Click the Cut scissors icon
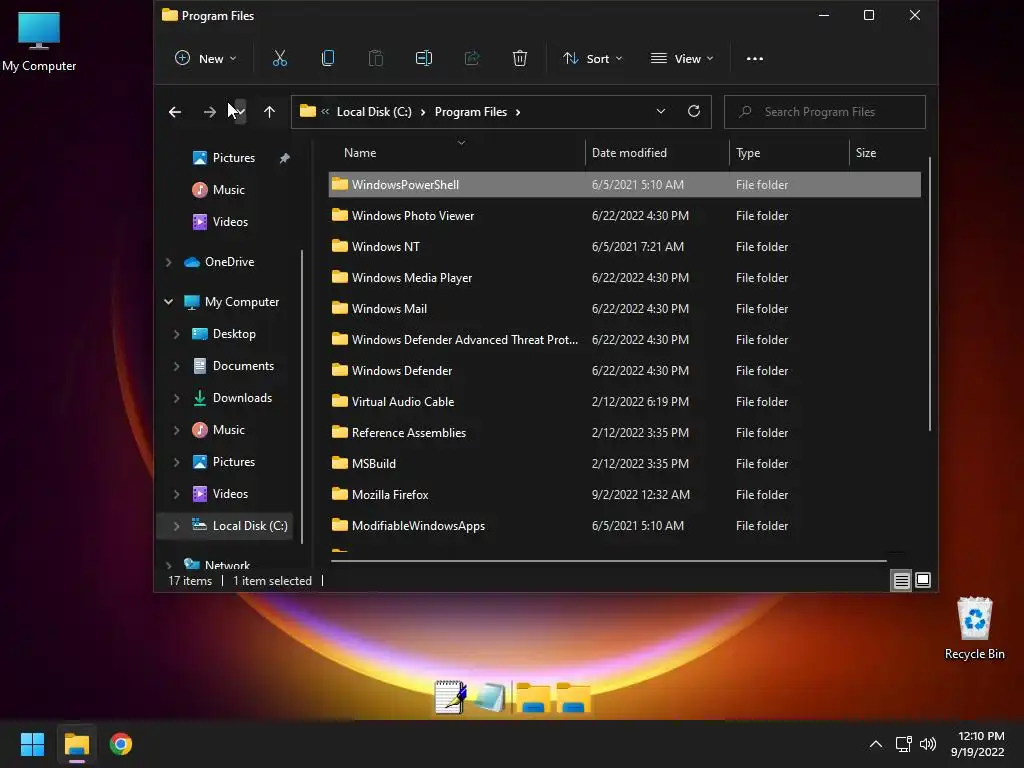Viewport: 1024px width, 768px height. (x=280, y=59)
